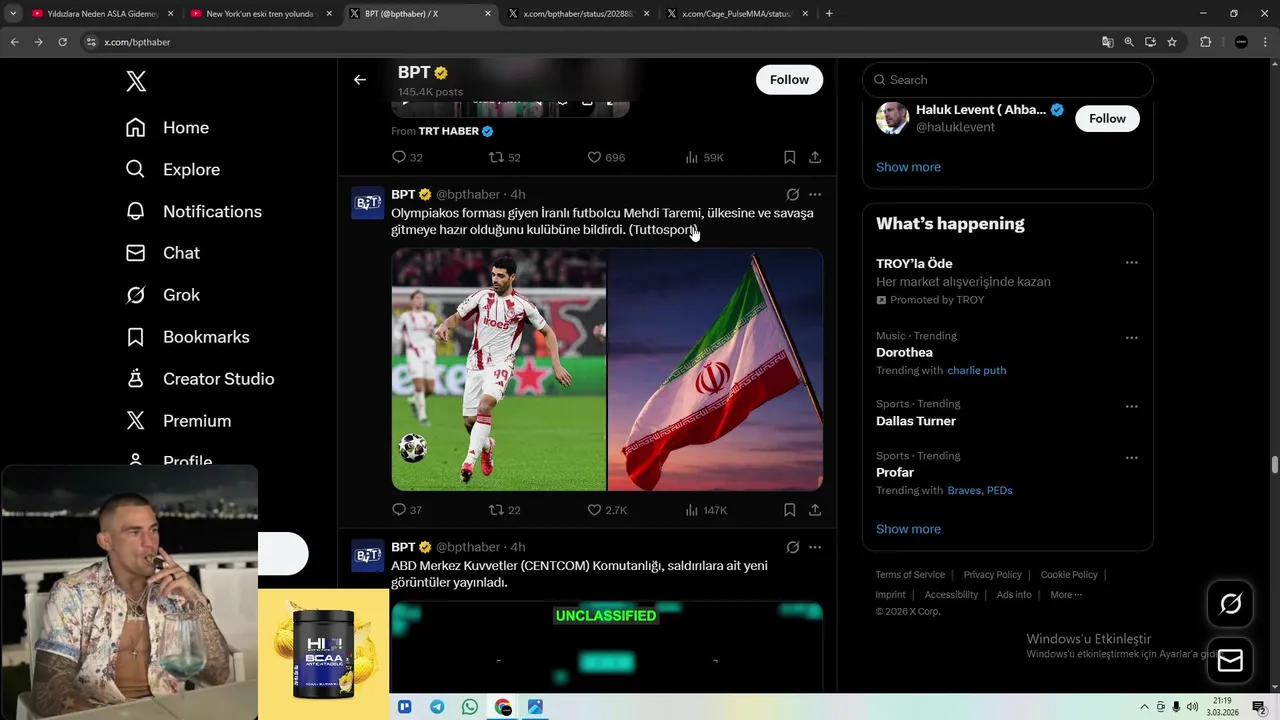Open the Iranian flag photo
1280x720 pixels.
[716, 370]
